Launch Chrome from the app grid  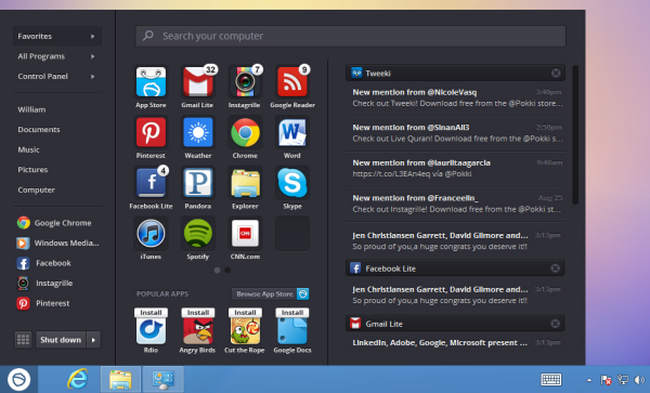coord(245,132)
